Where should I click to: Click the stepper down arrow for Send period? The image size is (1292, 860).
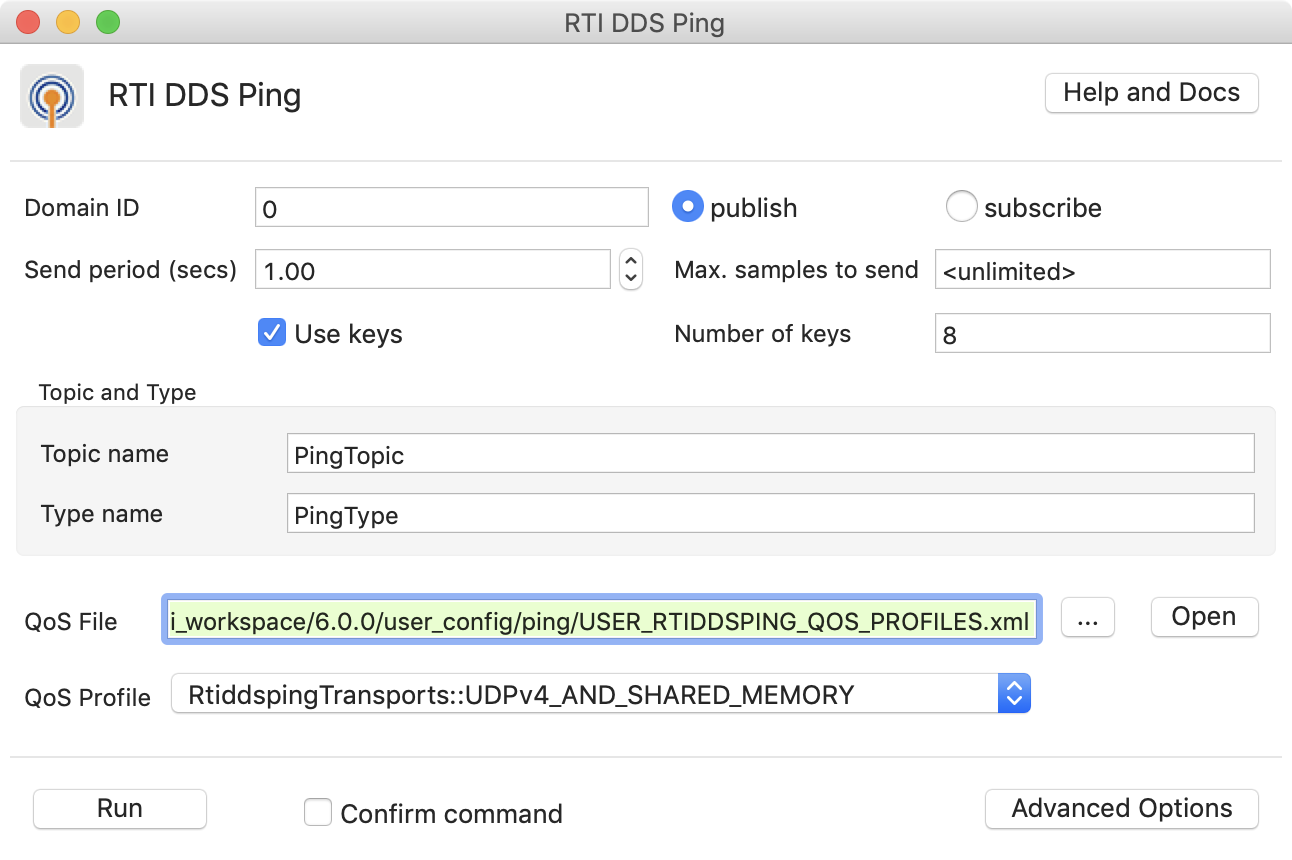[630, 277]
